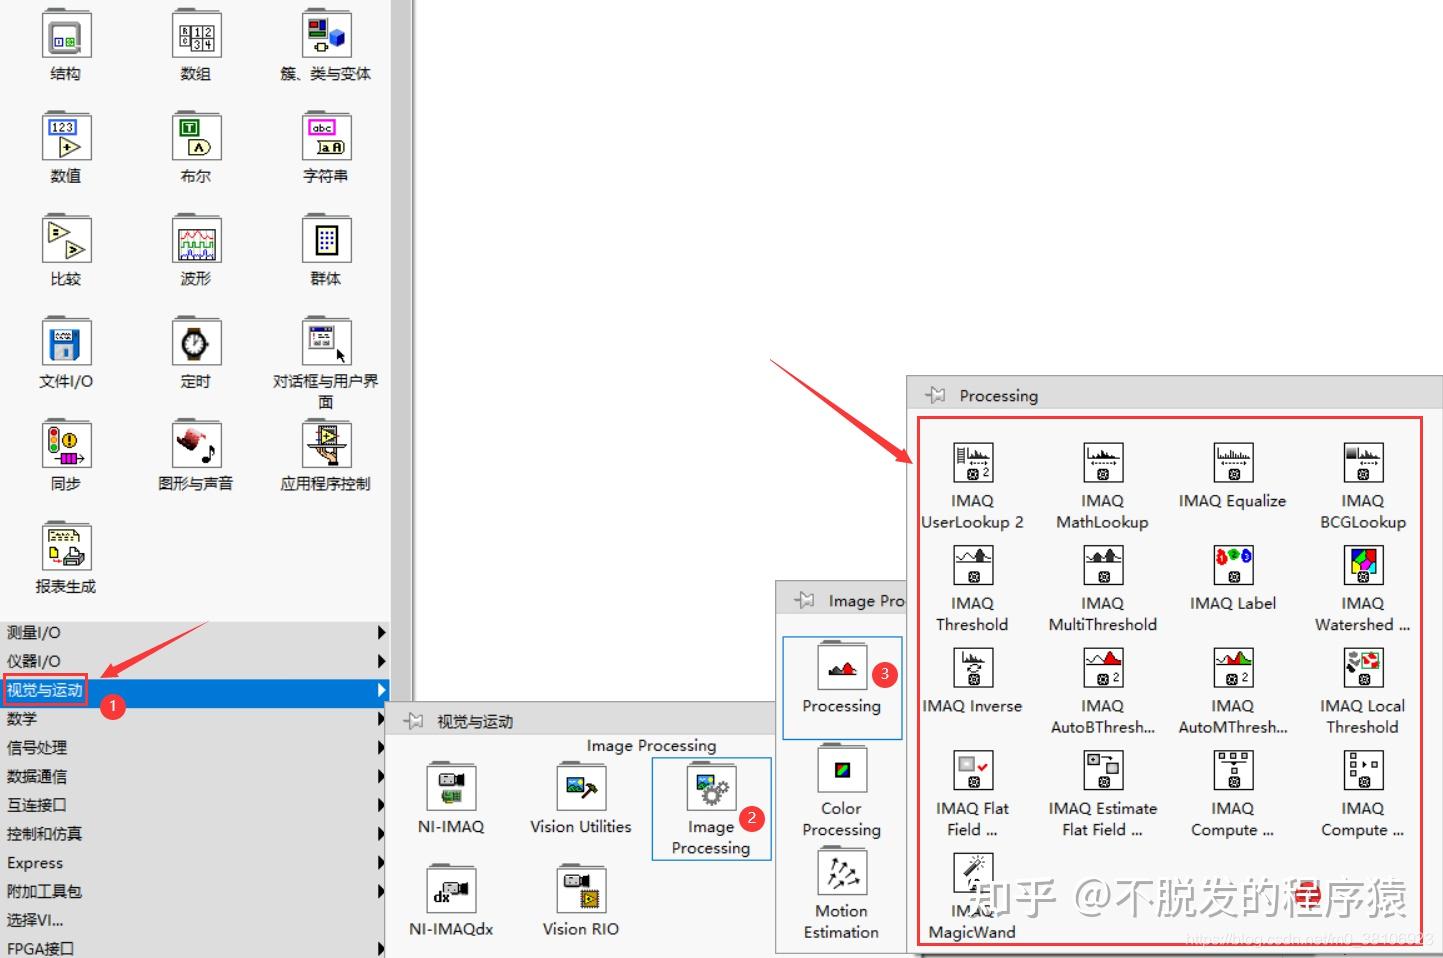Choose the IMAQ Inverse function

(x=971, y=668)
